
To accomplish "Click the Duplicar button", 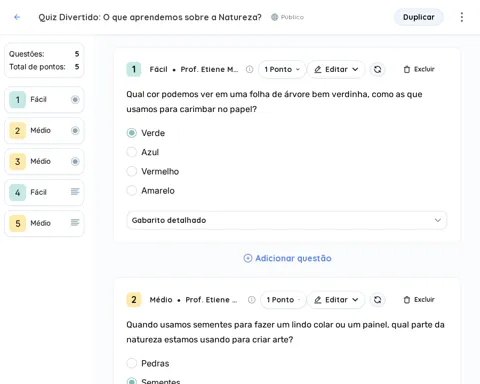I will (x=419, y=17).
